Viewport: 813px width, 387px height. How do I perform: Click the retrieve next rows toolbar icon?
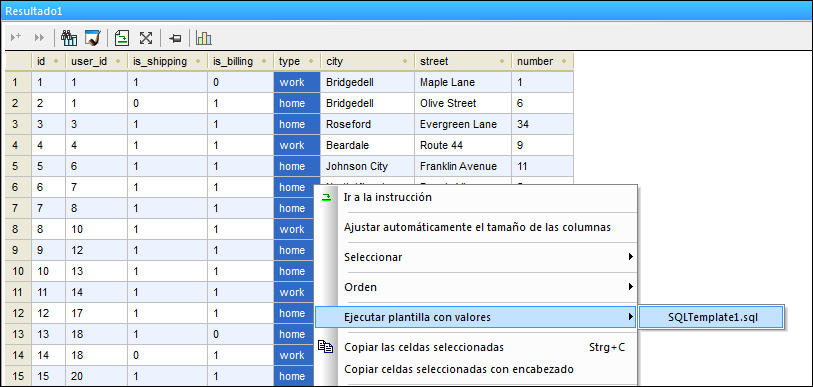click(x=16, y=37)
